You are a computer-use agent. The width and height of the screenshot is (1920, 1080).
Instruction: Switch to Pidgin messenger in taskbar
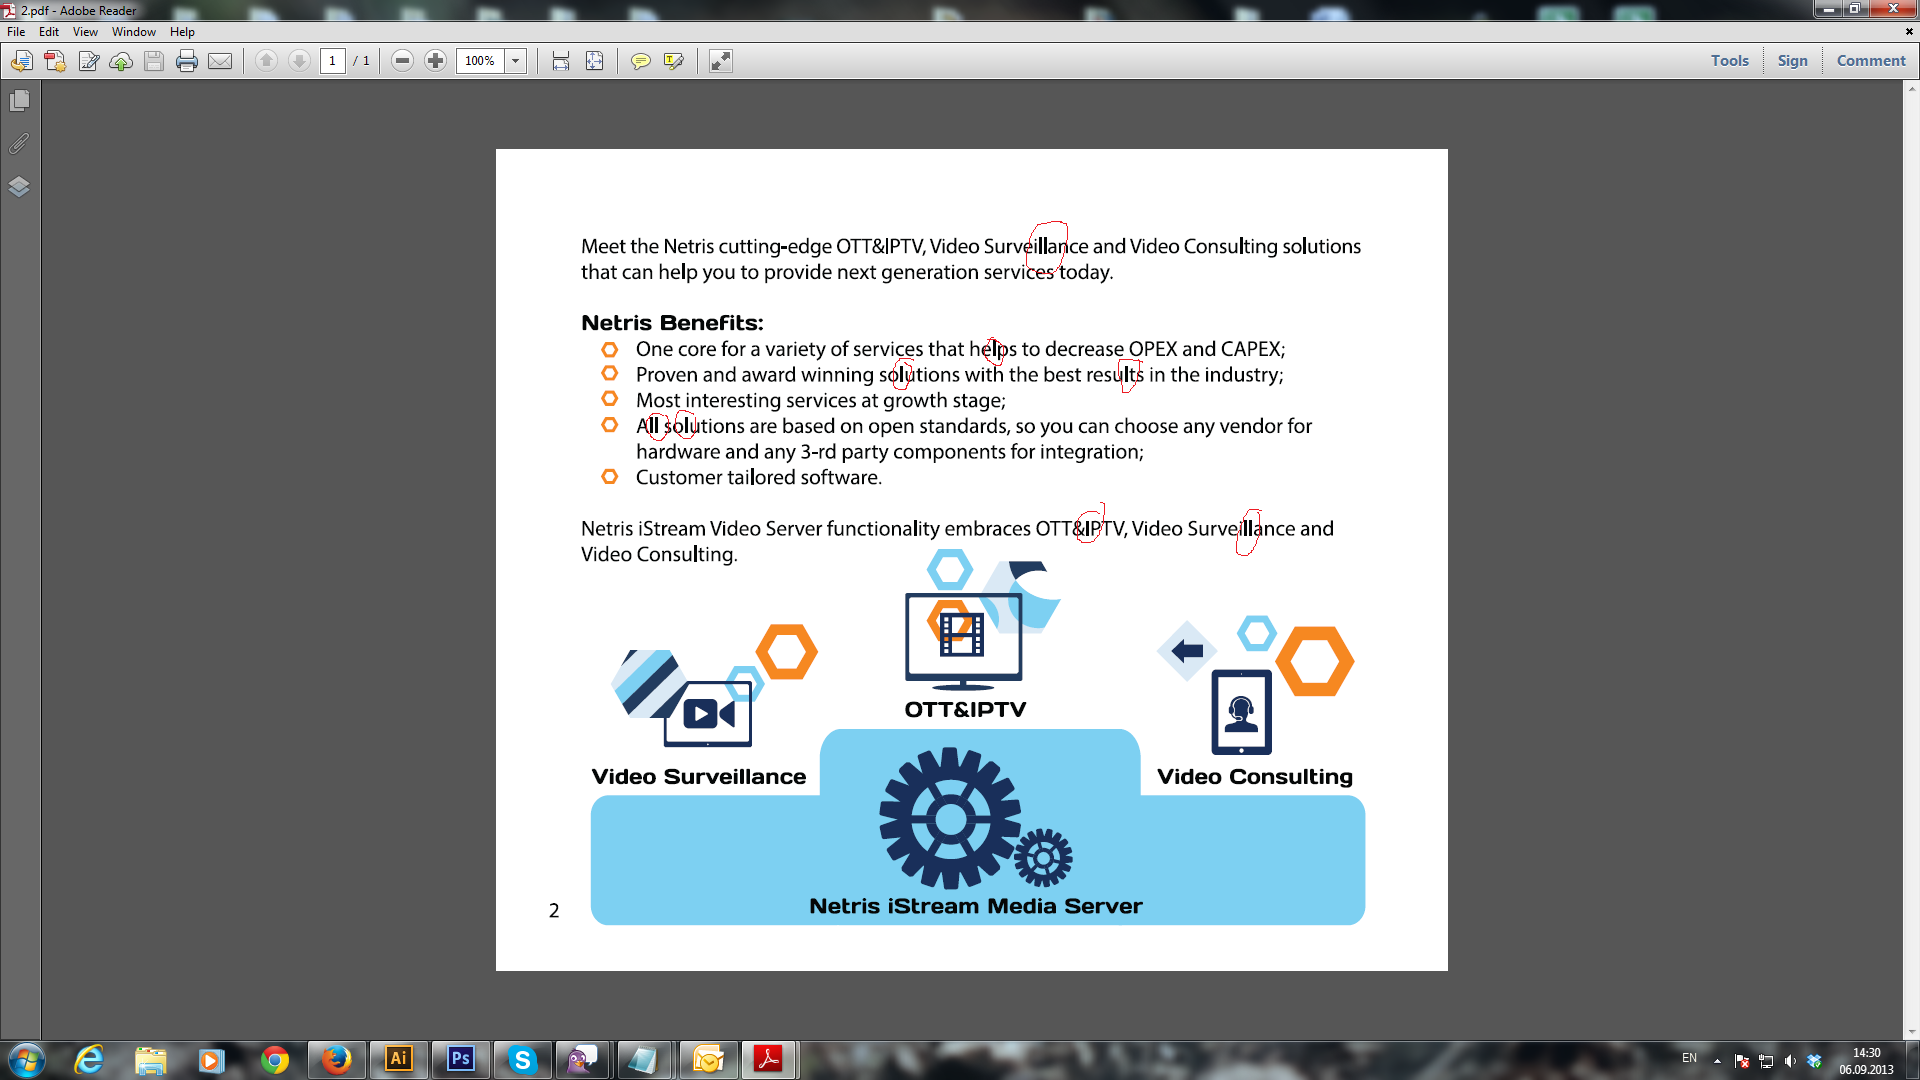pos(583,1060)
